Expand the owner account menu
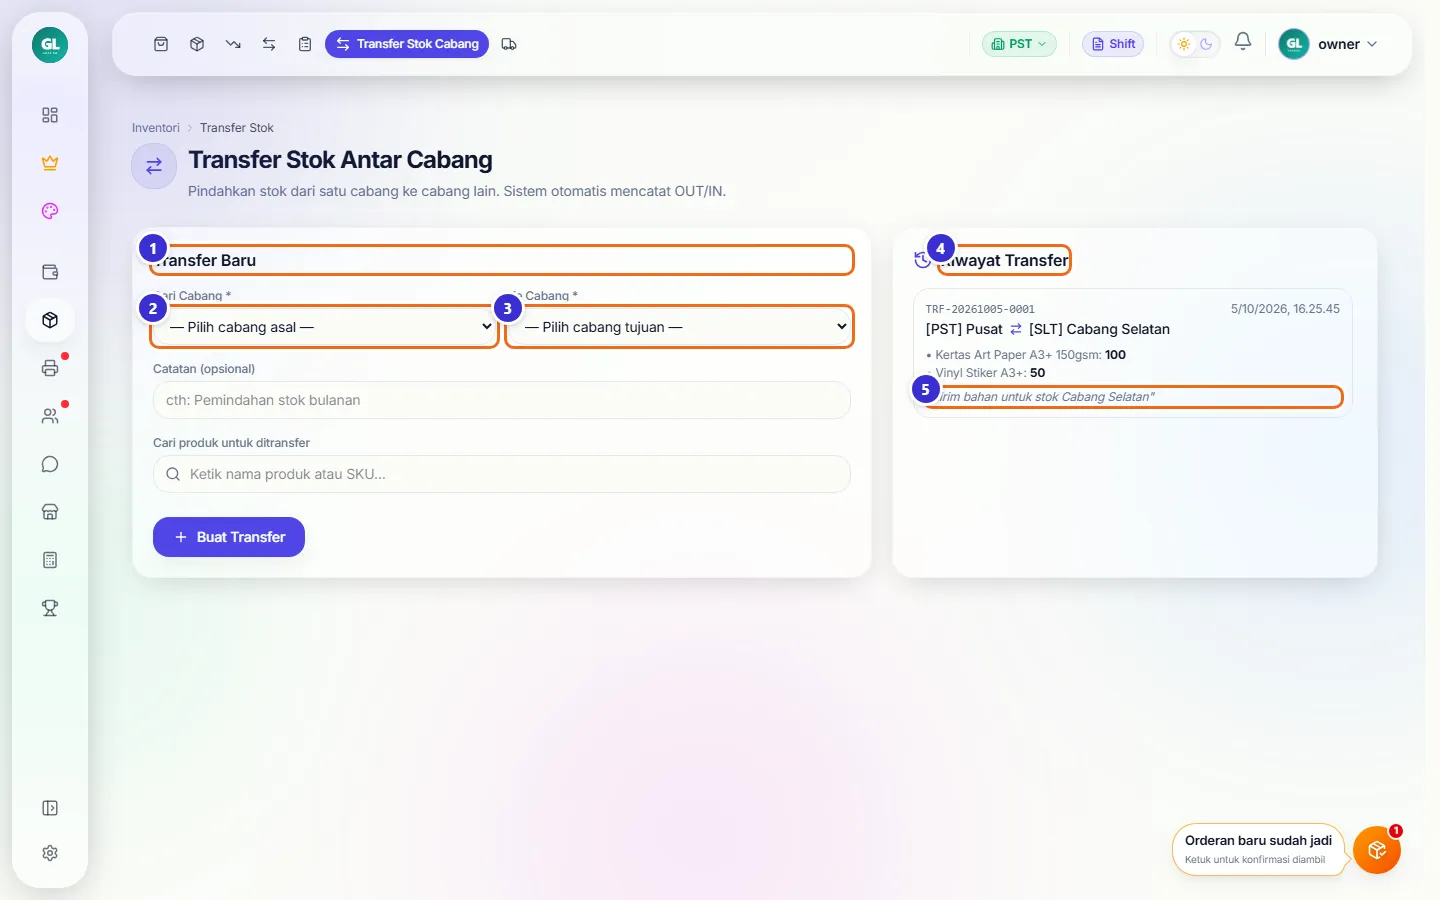 pos(1330,44)
